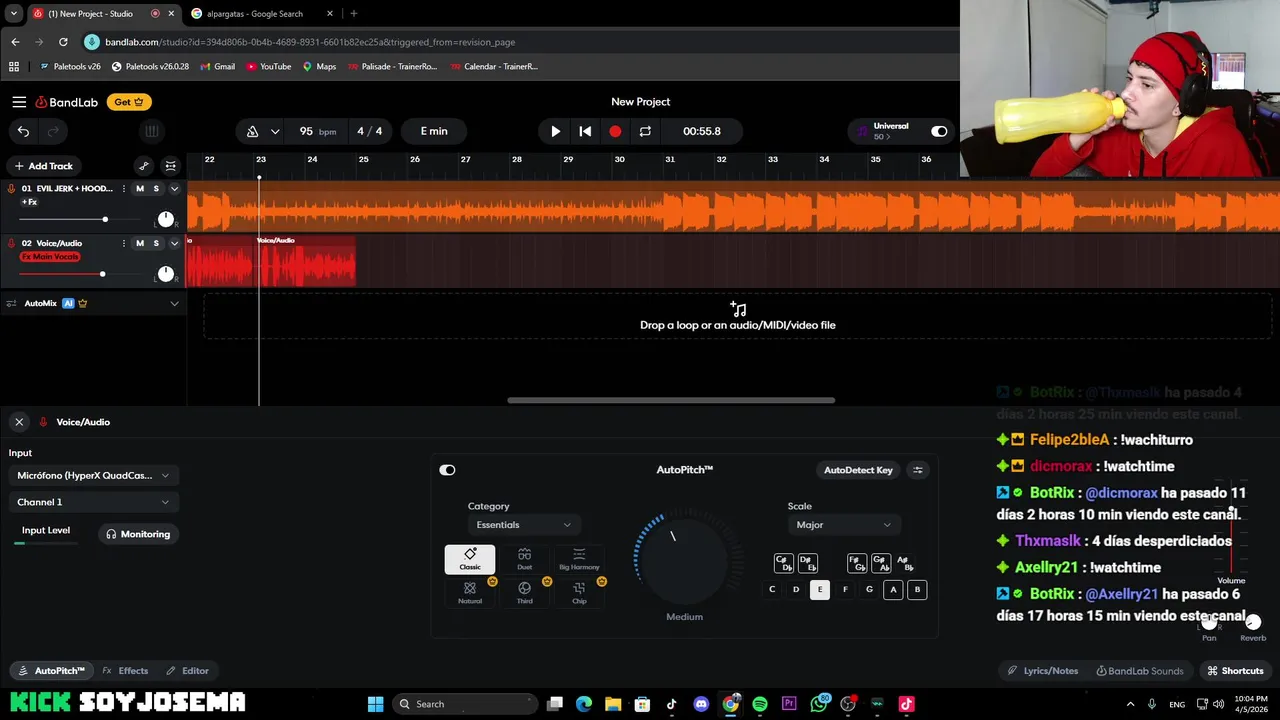This screenshot has height=720, width=1280.
Task: Solo the EVIL JERK track
Action: (156, 188)
